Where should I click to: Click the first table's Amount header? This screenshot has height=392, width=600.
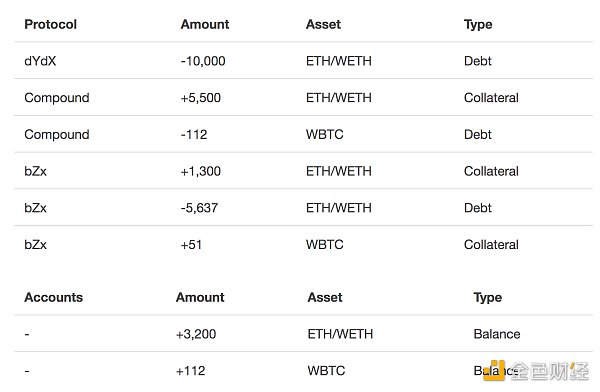pos(205,24)
